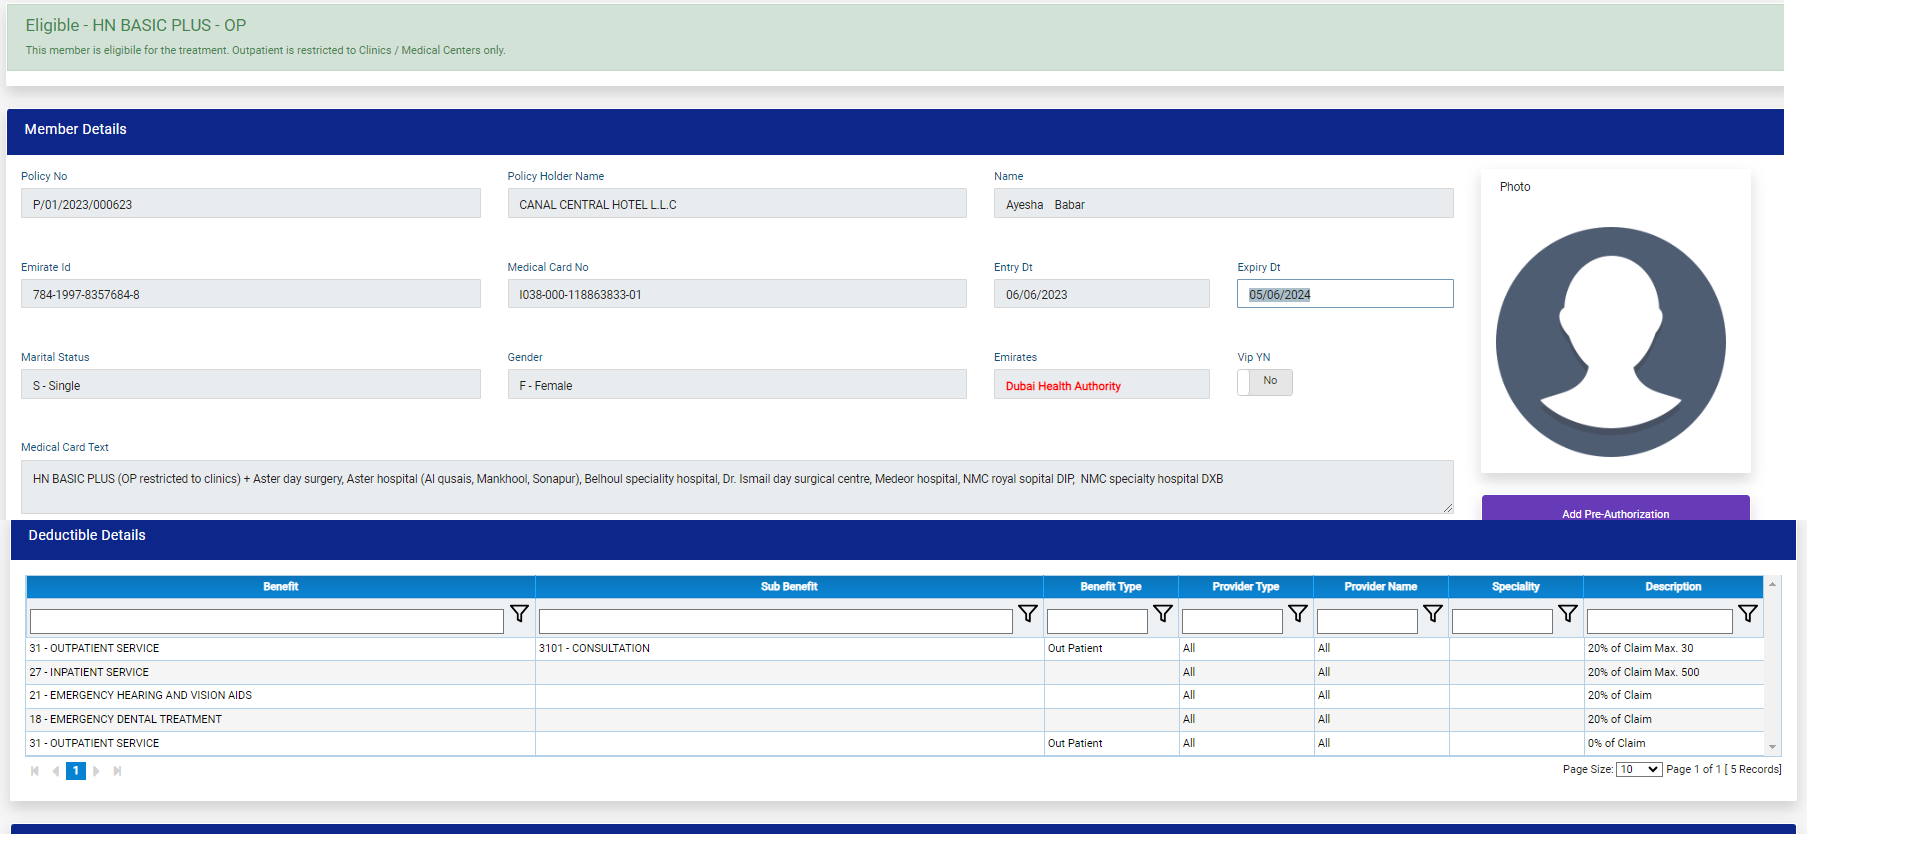Go to the last page arrow icon
Screen dimensions: 1909x858
[117, 771]
